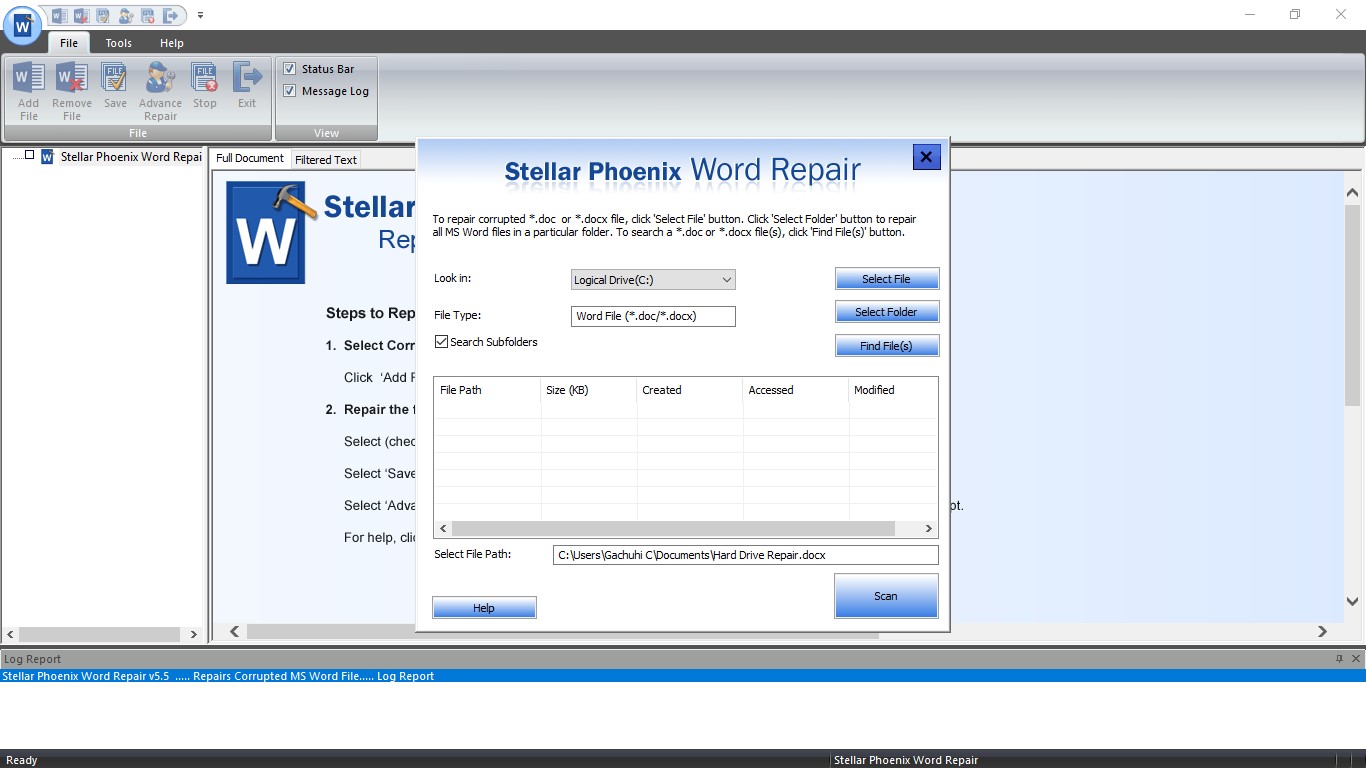The height and width of the screenshot is (768, 1366).
Task: Click the Ready status bar text
Action: [x=22, y=760]
